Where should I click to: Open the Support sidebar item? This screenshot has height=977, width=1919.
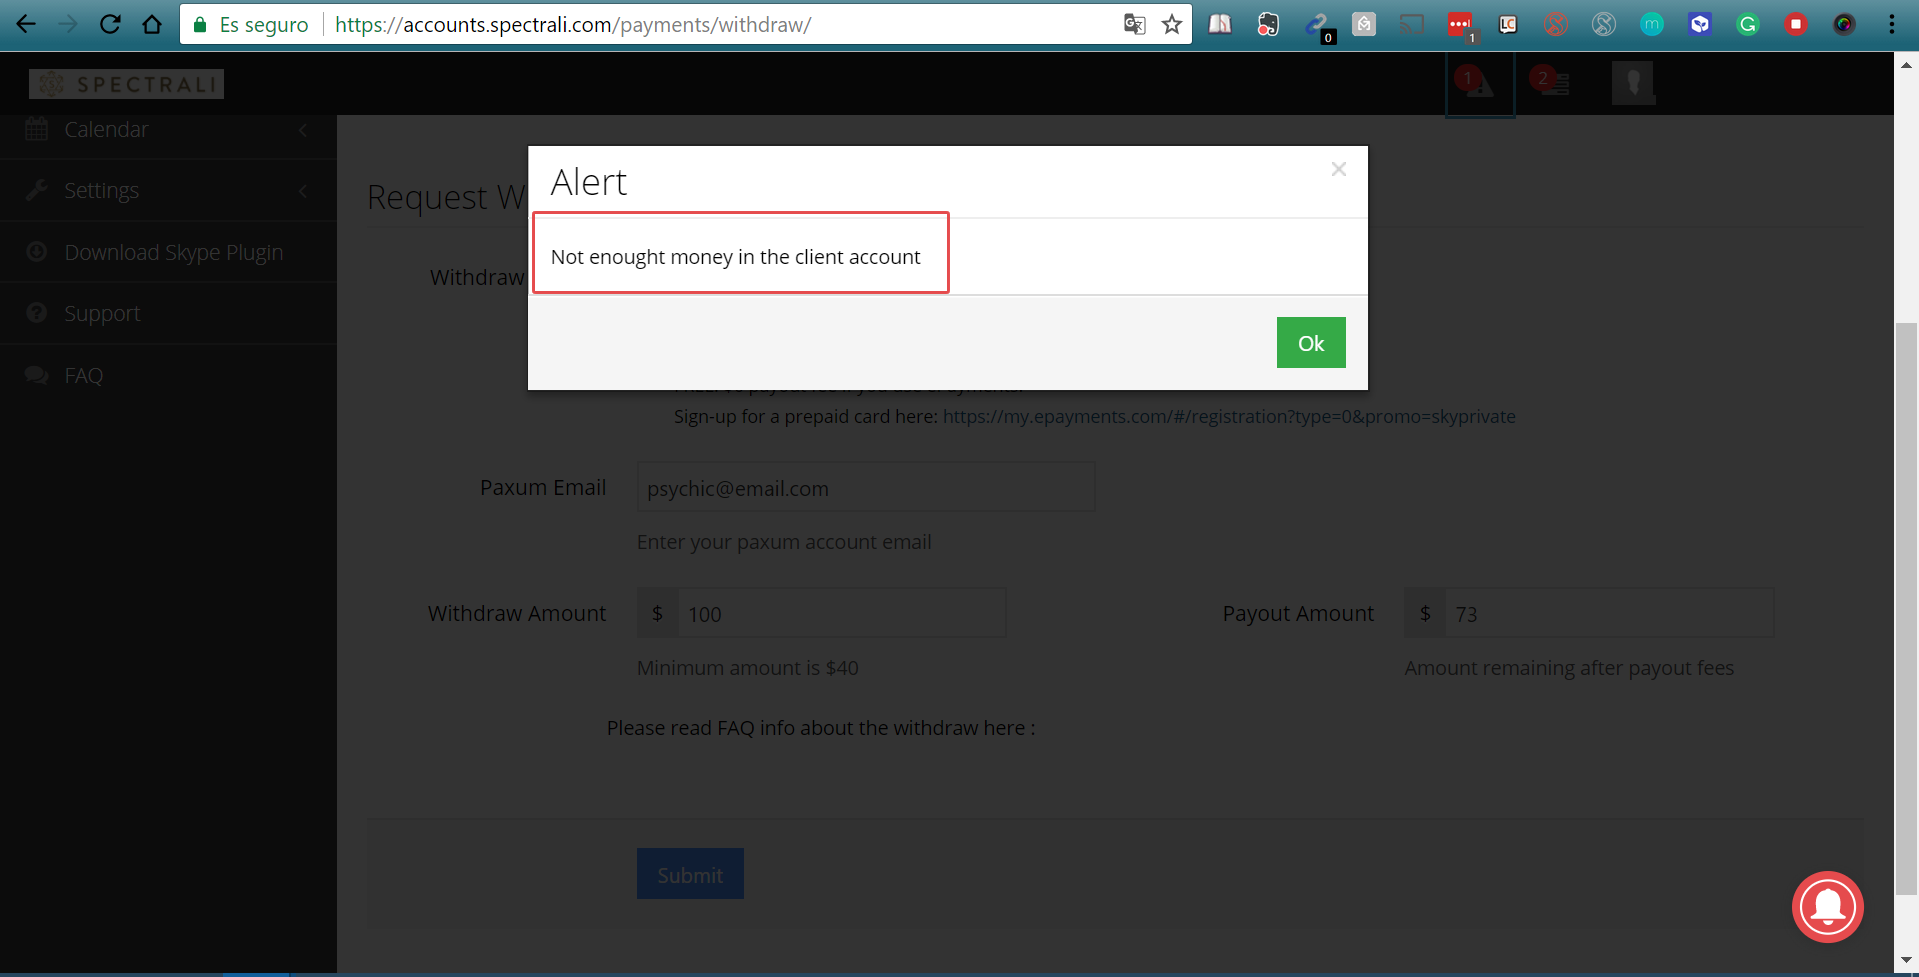pos(102,314)
